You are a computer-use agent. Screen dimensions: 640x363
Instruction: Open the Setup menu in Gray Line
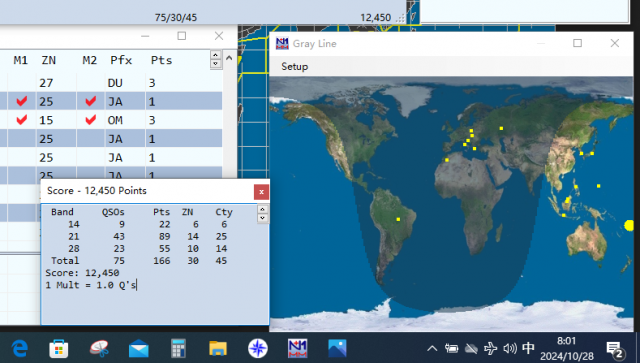[x=294, y=67]
